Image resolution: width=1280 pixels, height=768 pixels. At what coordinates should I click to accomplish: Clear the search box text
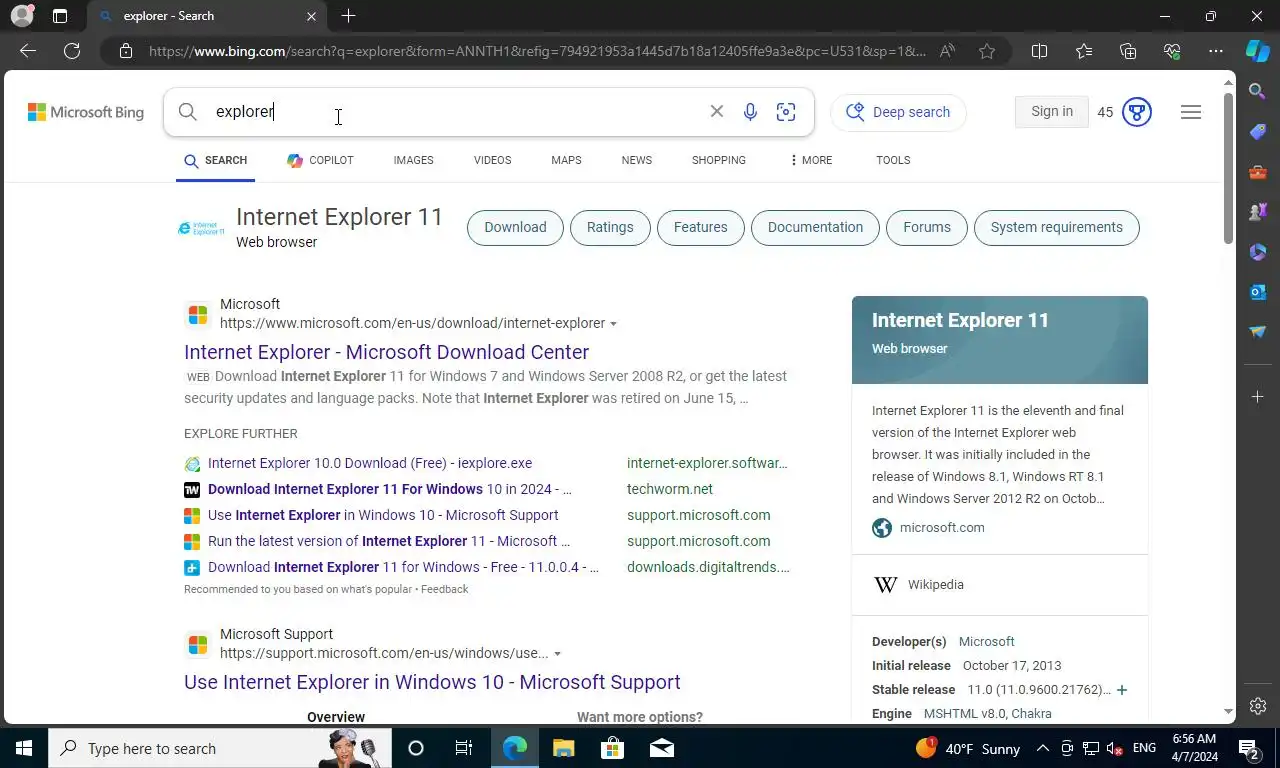coord(716,111)
